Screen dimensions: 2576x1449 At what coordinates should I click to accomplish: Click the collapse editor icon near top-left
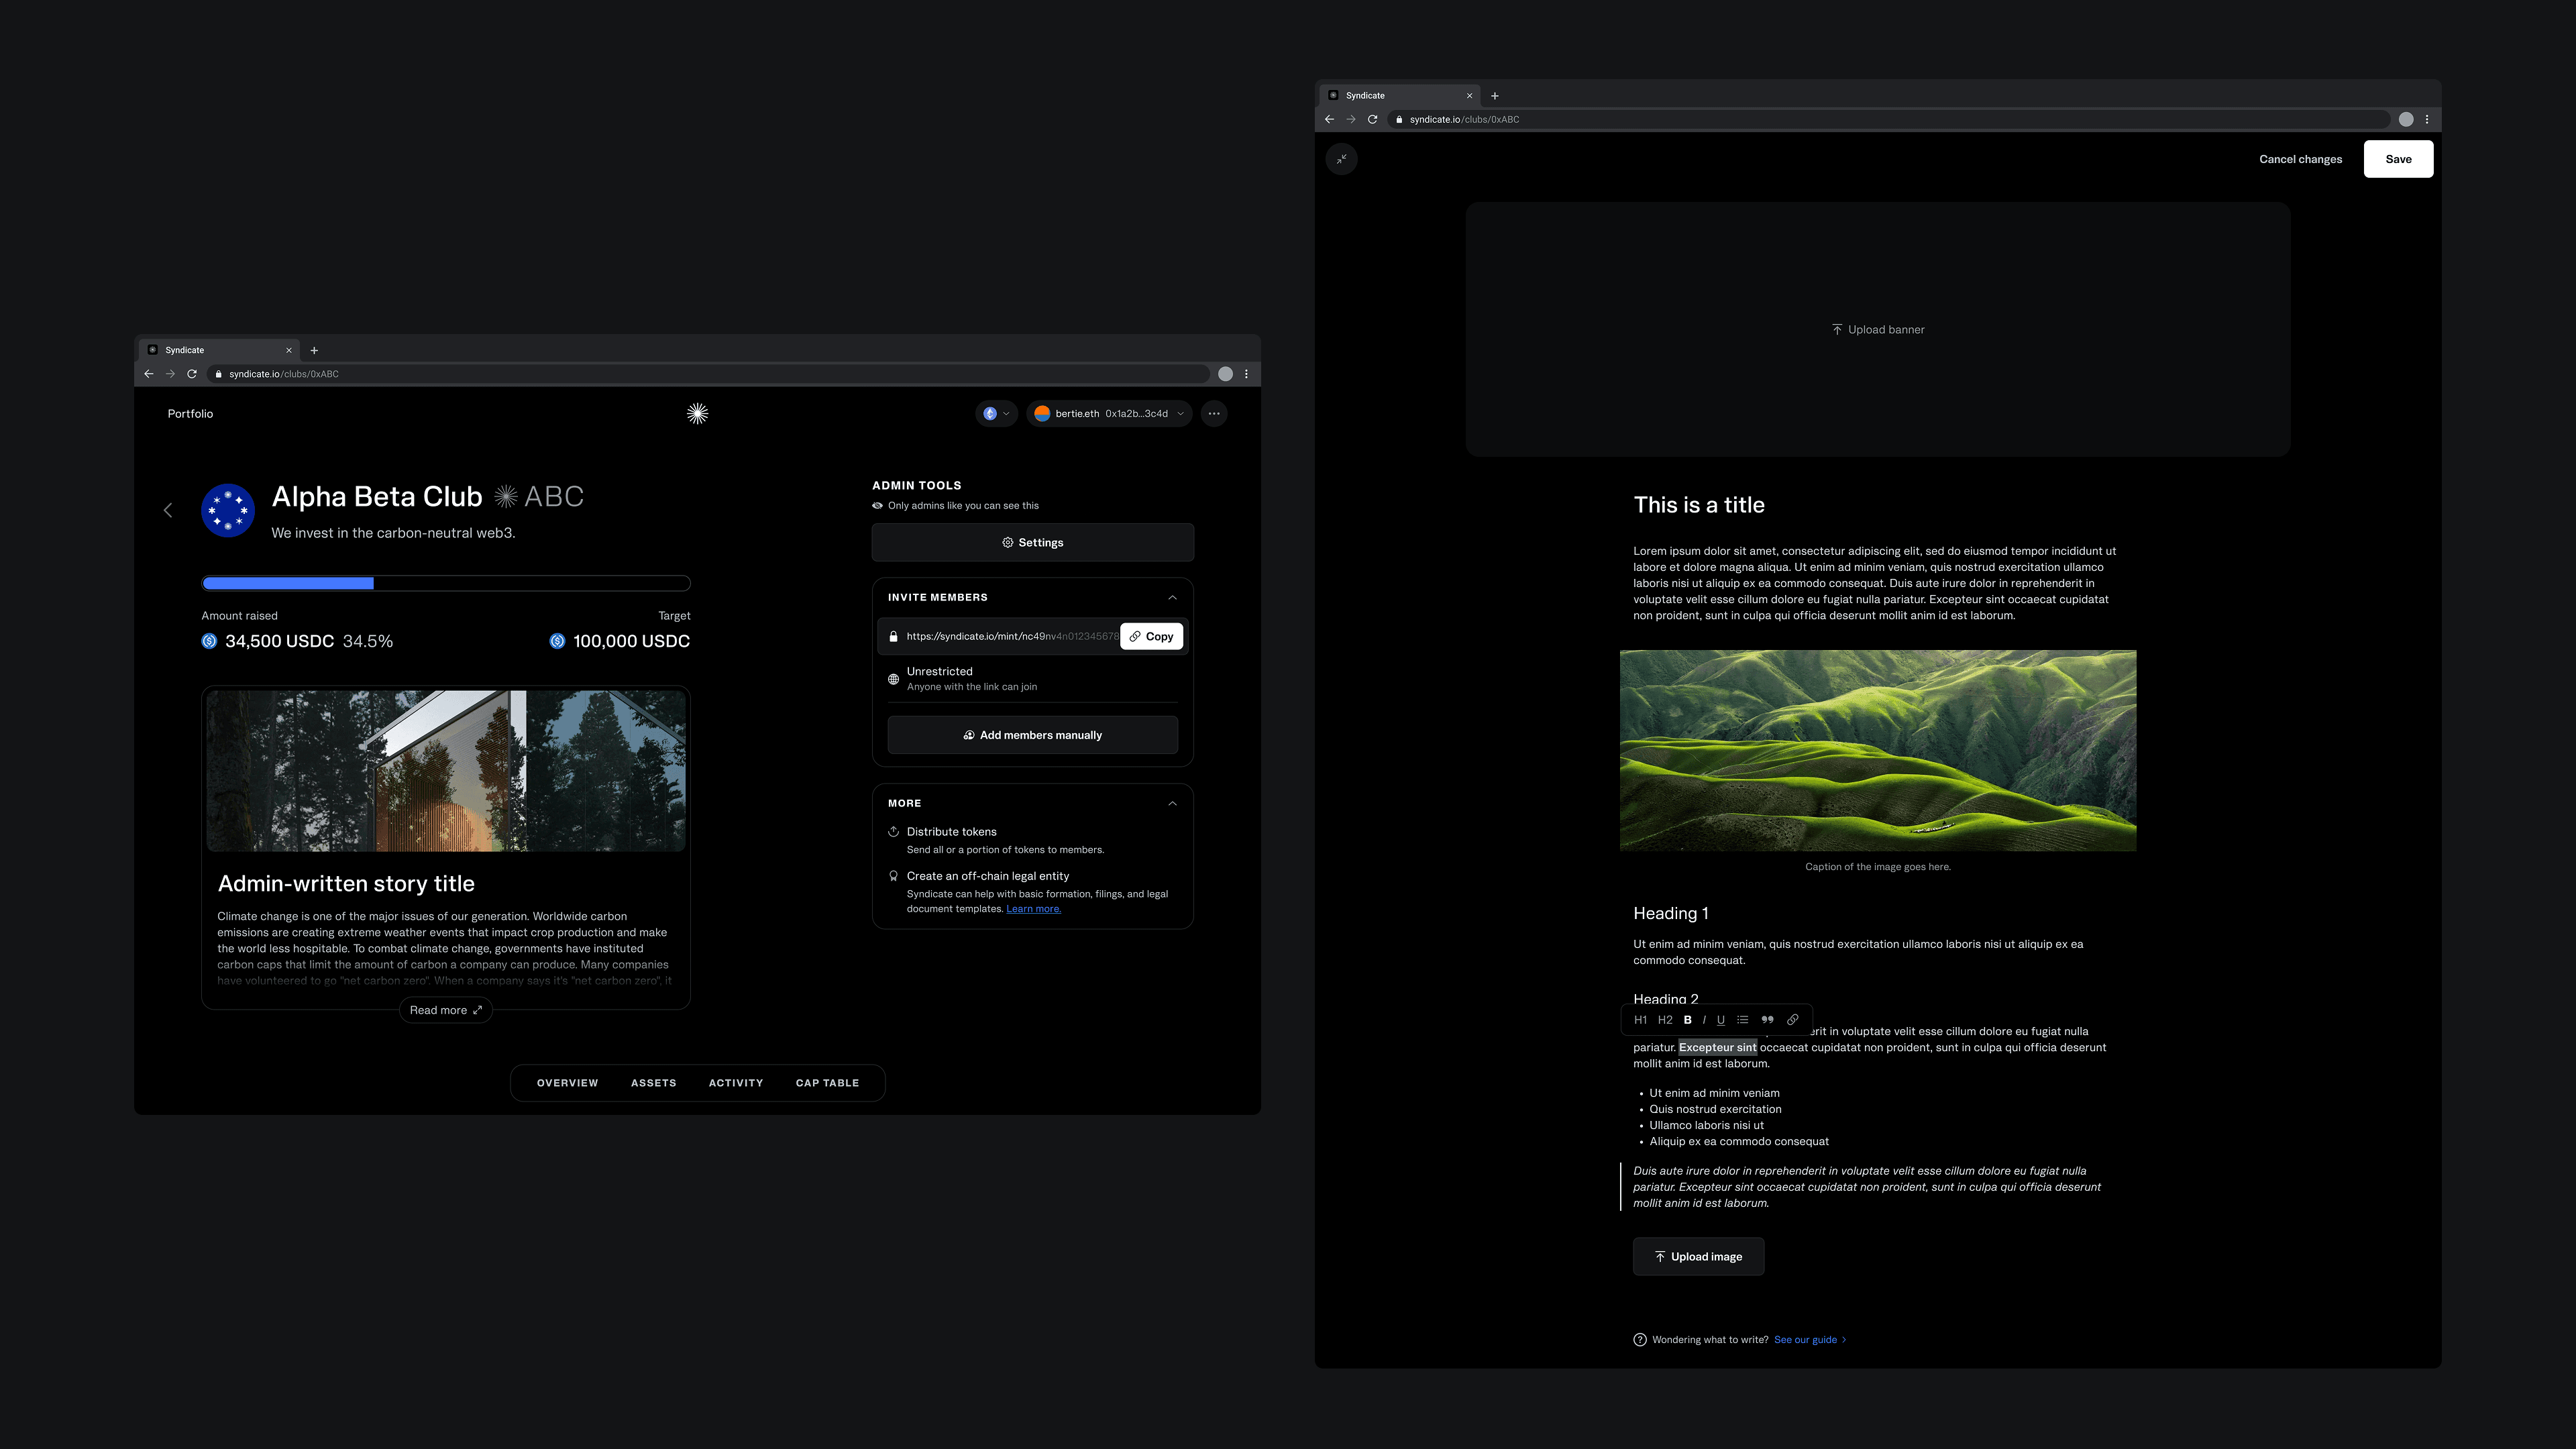click(1342, 159)
